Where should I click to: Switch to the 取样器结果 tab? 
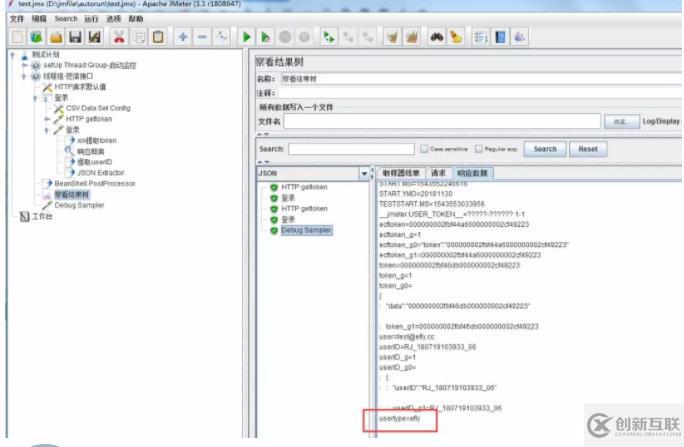[x=401, y=173]
